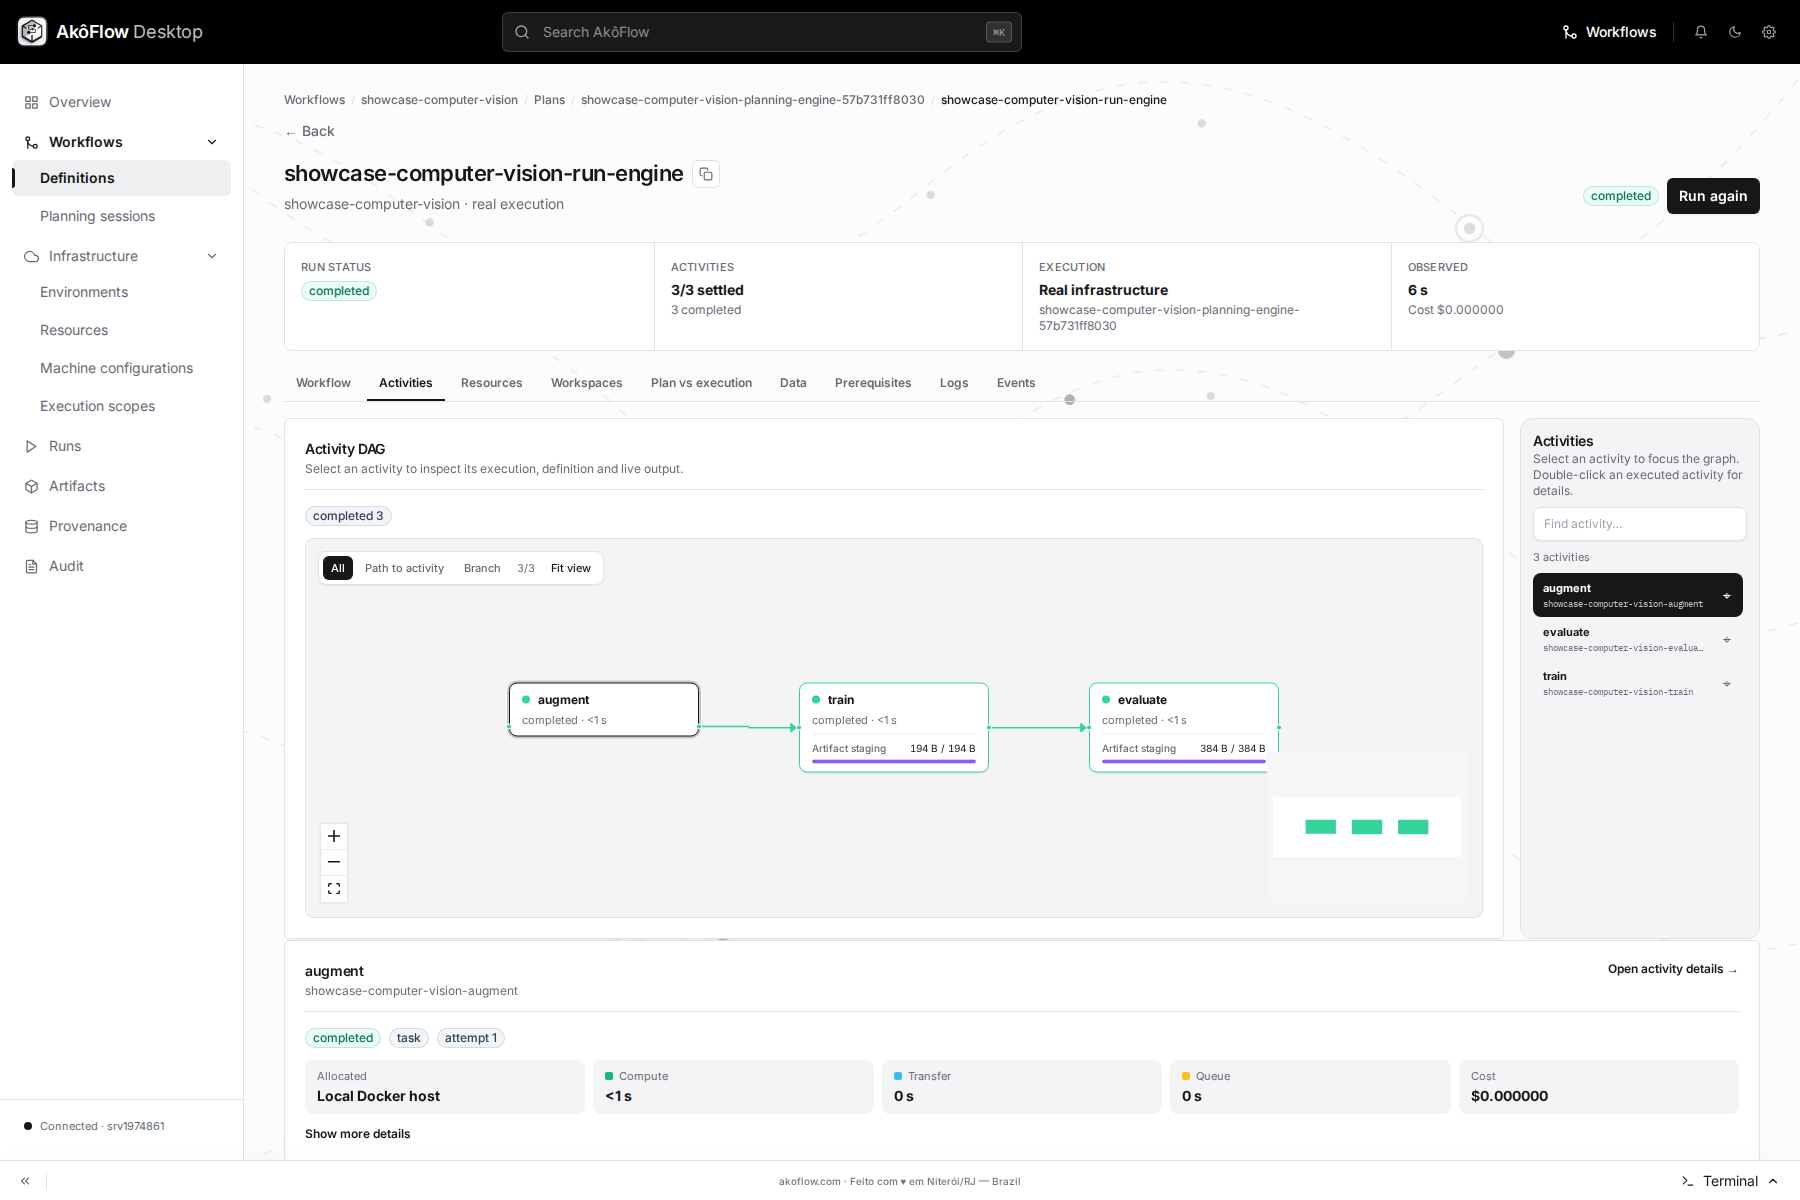Open the settings gear icon
Screen dimensions: 1800x1200
pos(1769,32)
